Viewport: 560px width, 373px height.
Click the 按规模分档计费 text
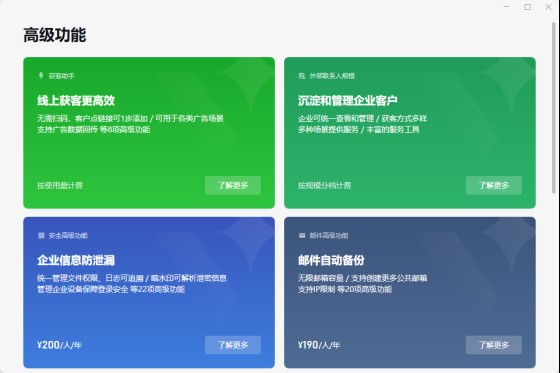(x=325, y=185)
